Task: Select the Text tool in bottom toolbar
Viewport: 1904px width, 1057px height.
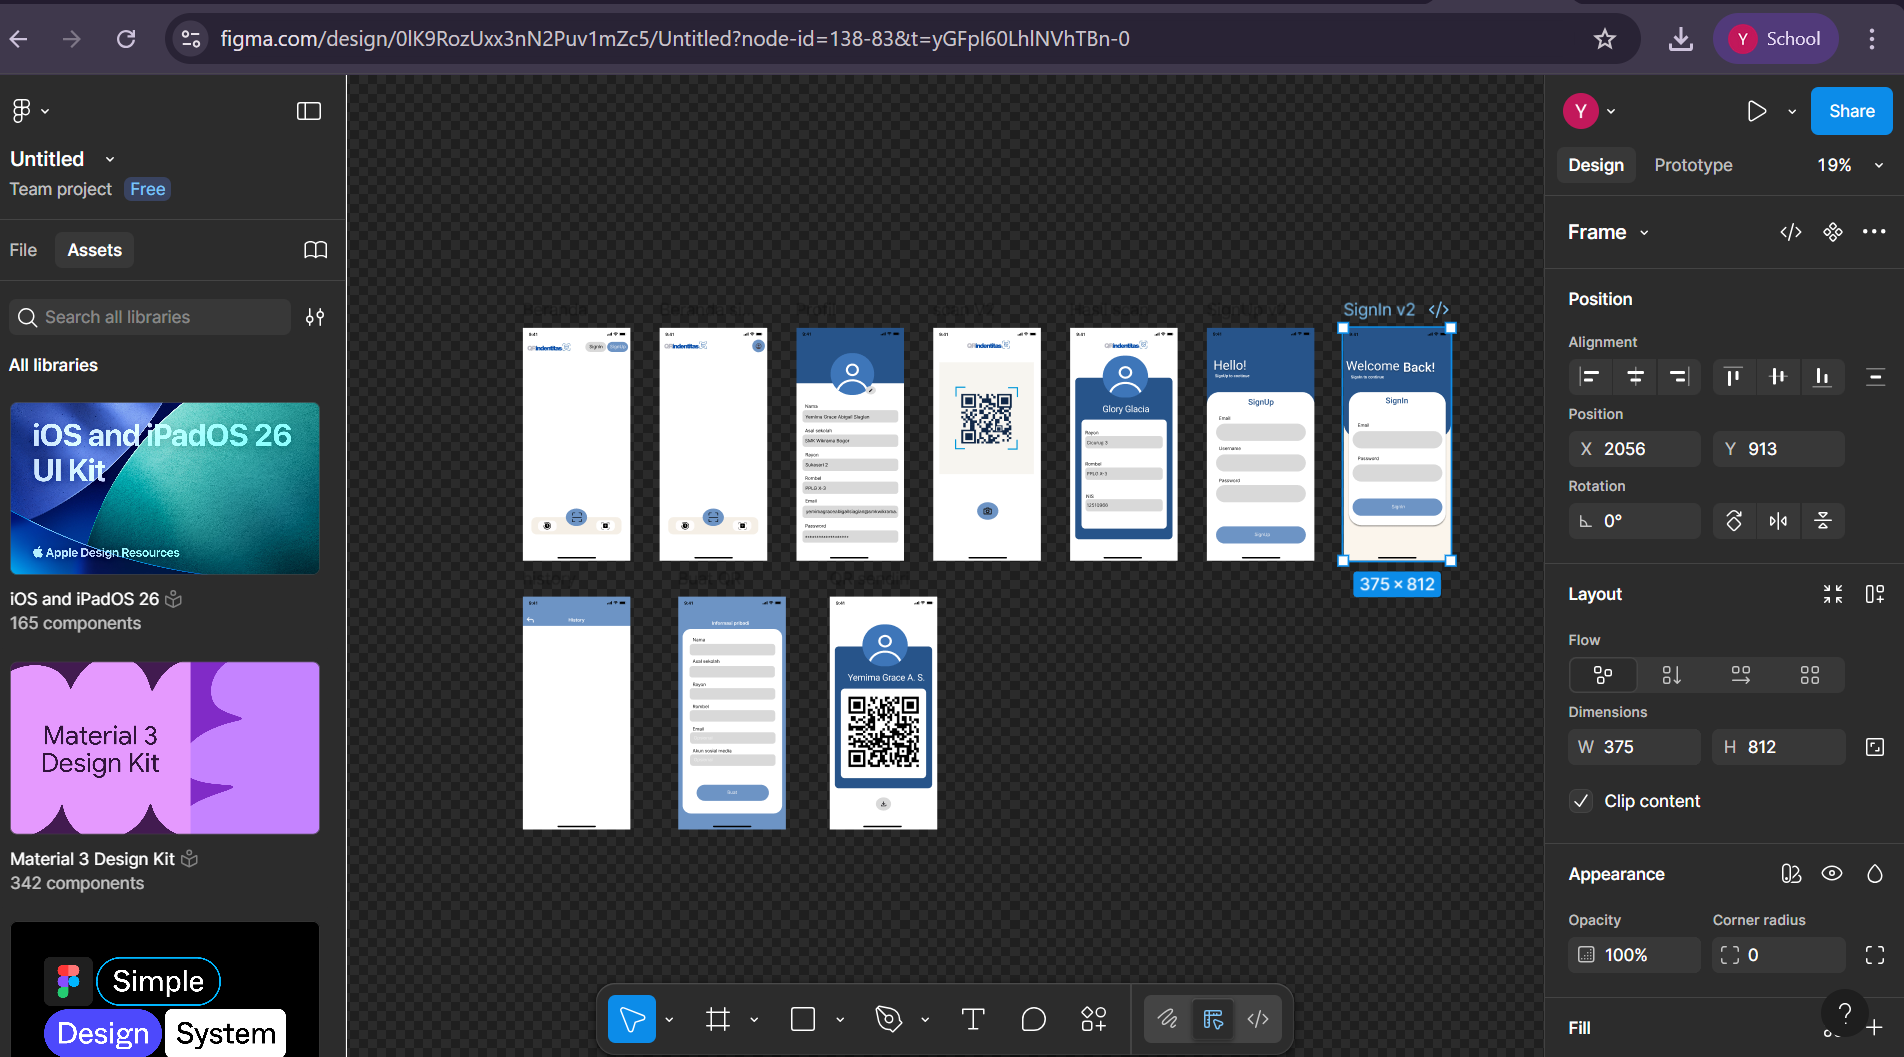Action: point(972,1019)
